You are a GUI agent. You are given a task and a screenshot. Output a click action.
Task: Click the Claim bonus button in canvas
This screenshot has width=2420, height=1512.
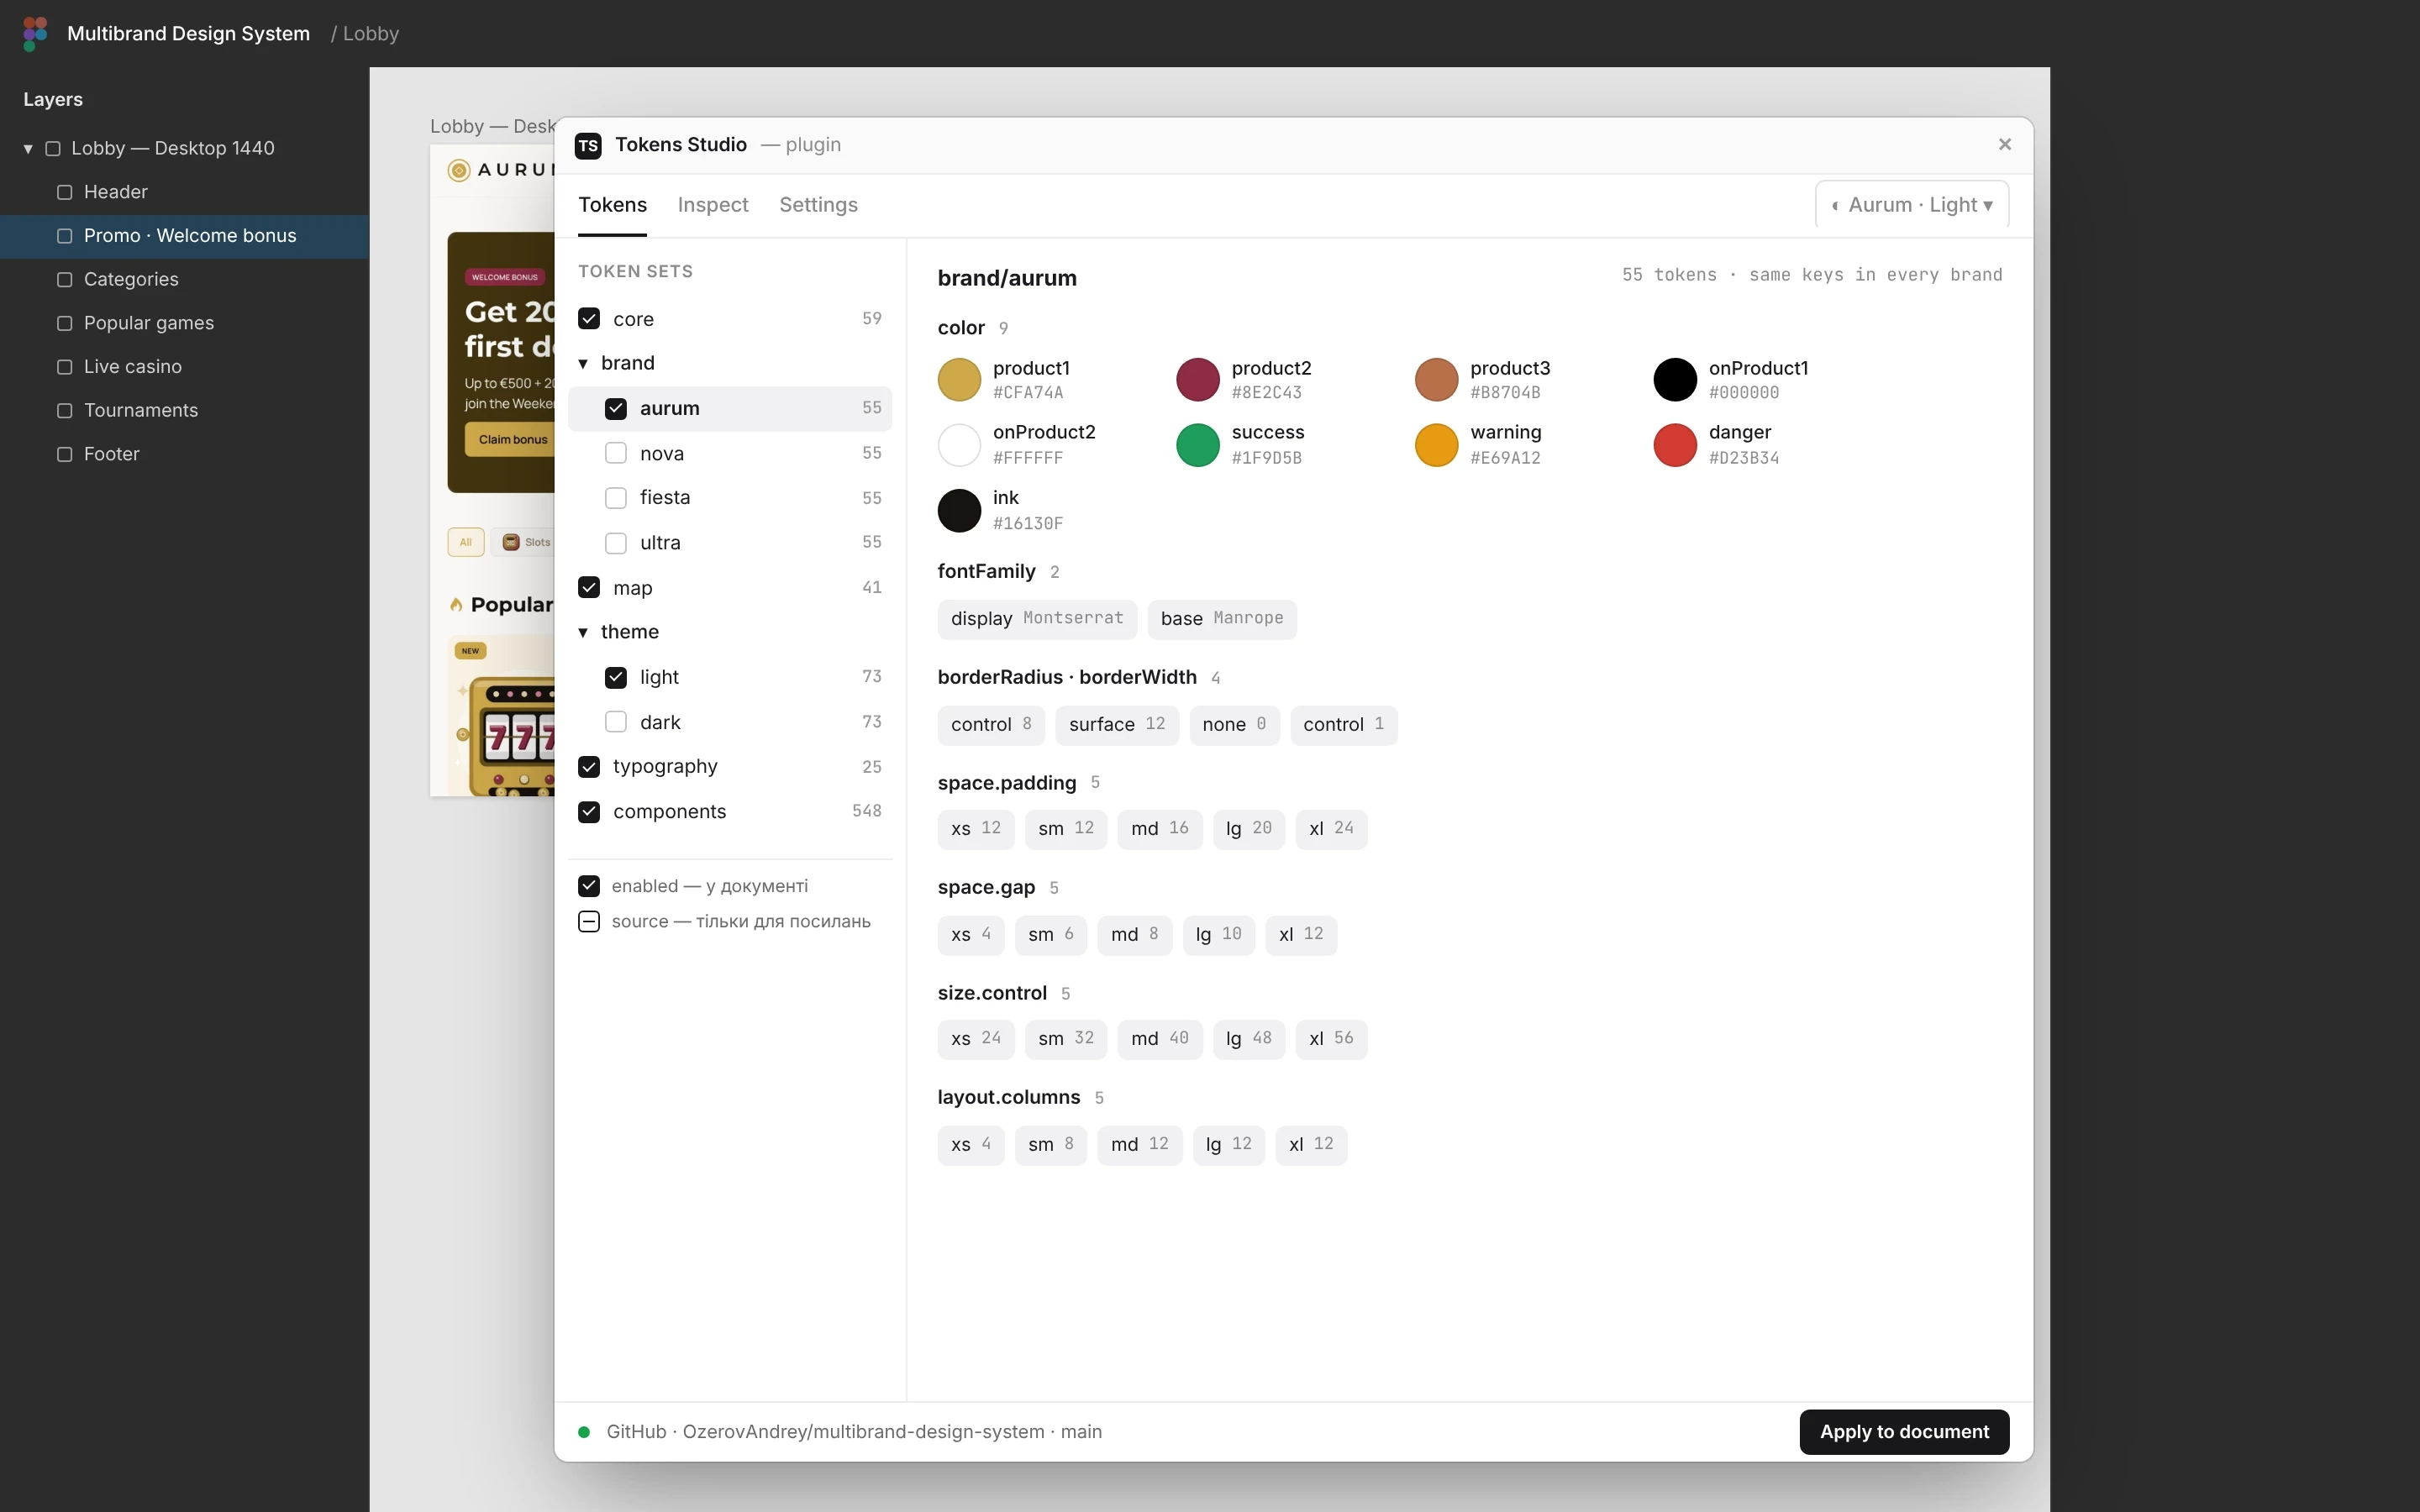pyautogui.click(x=510, y=440)
